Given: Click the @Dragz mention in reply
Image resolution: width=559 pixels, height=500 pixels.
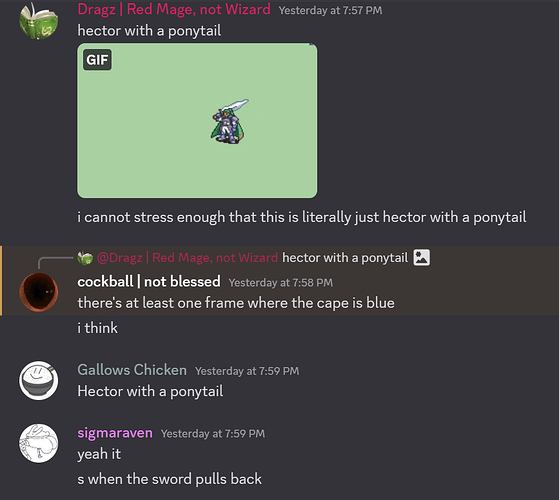Looking at the screenshot, I should (x=187, y=258).
